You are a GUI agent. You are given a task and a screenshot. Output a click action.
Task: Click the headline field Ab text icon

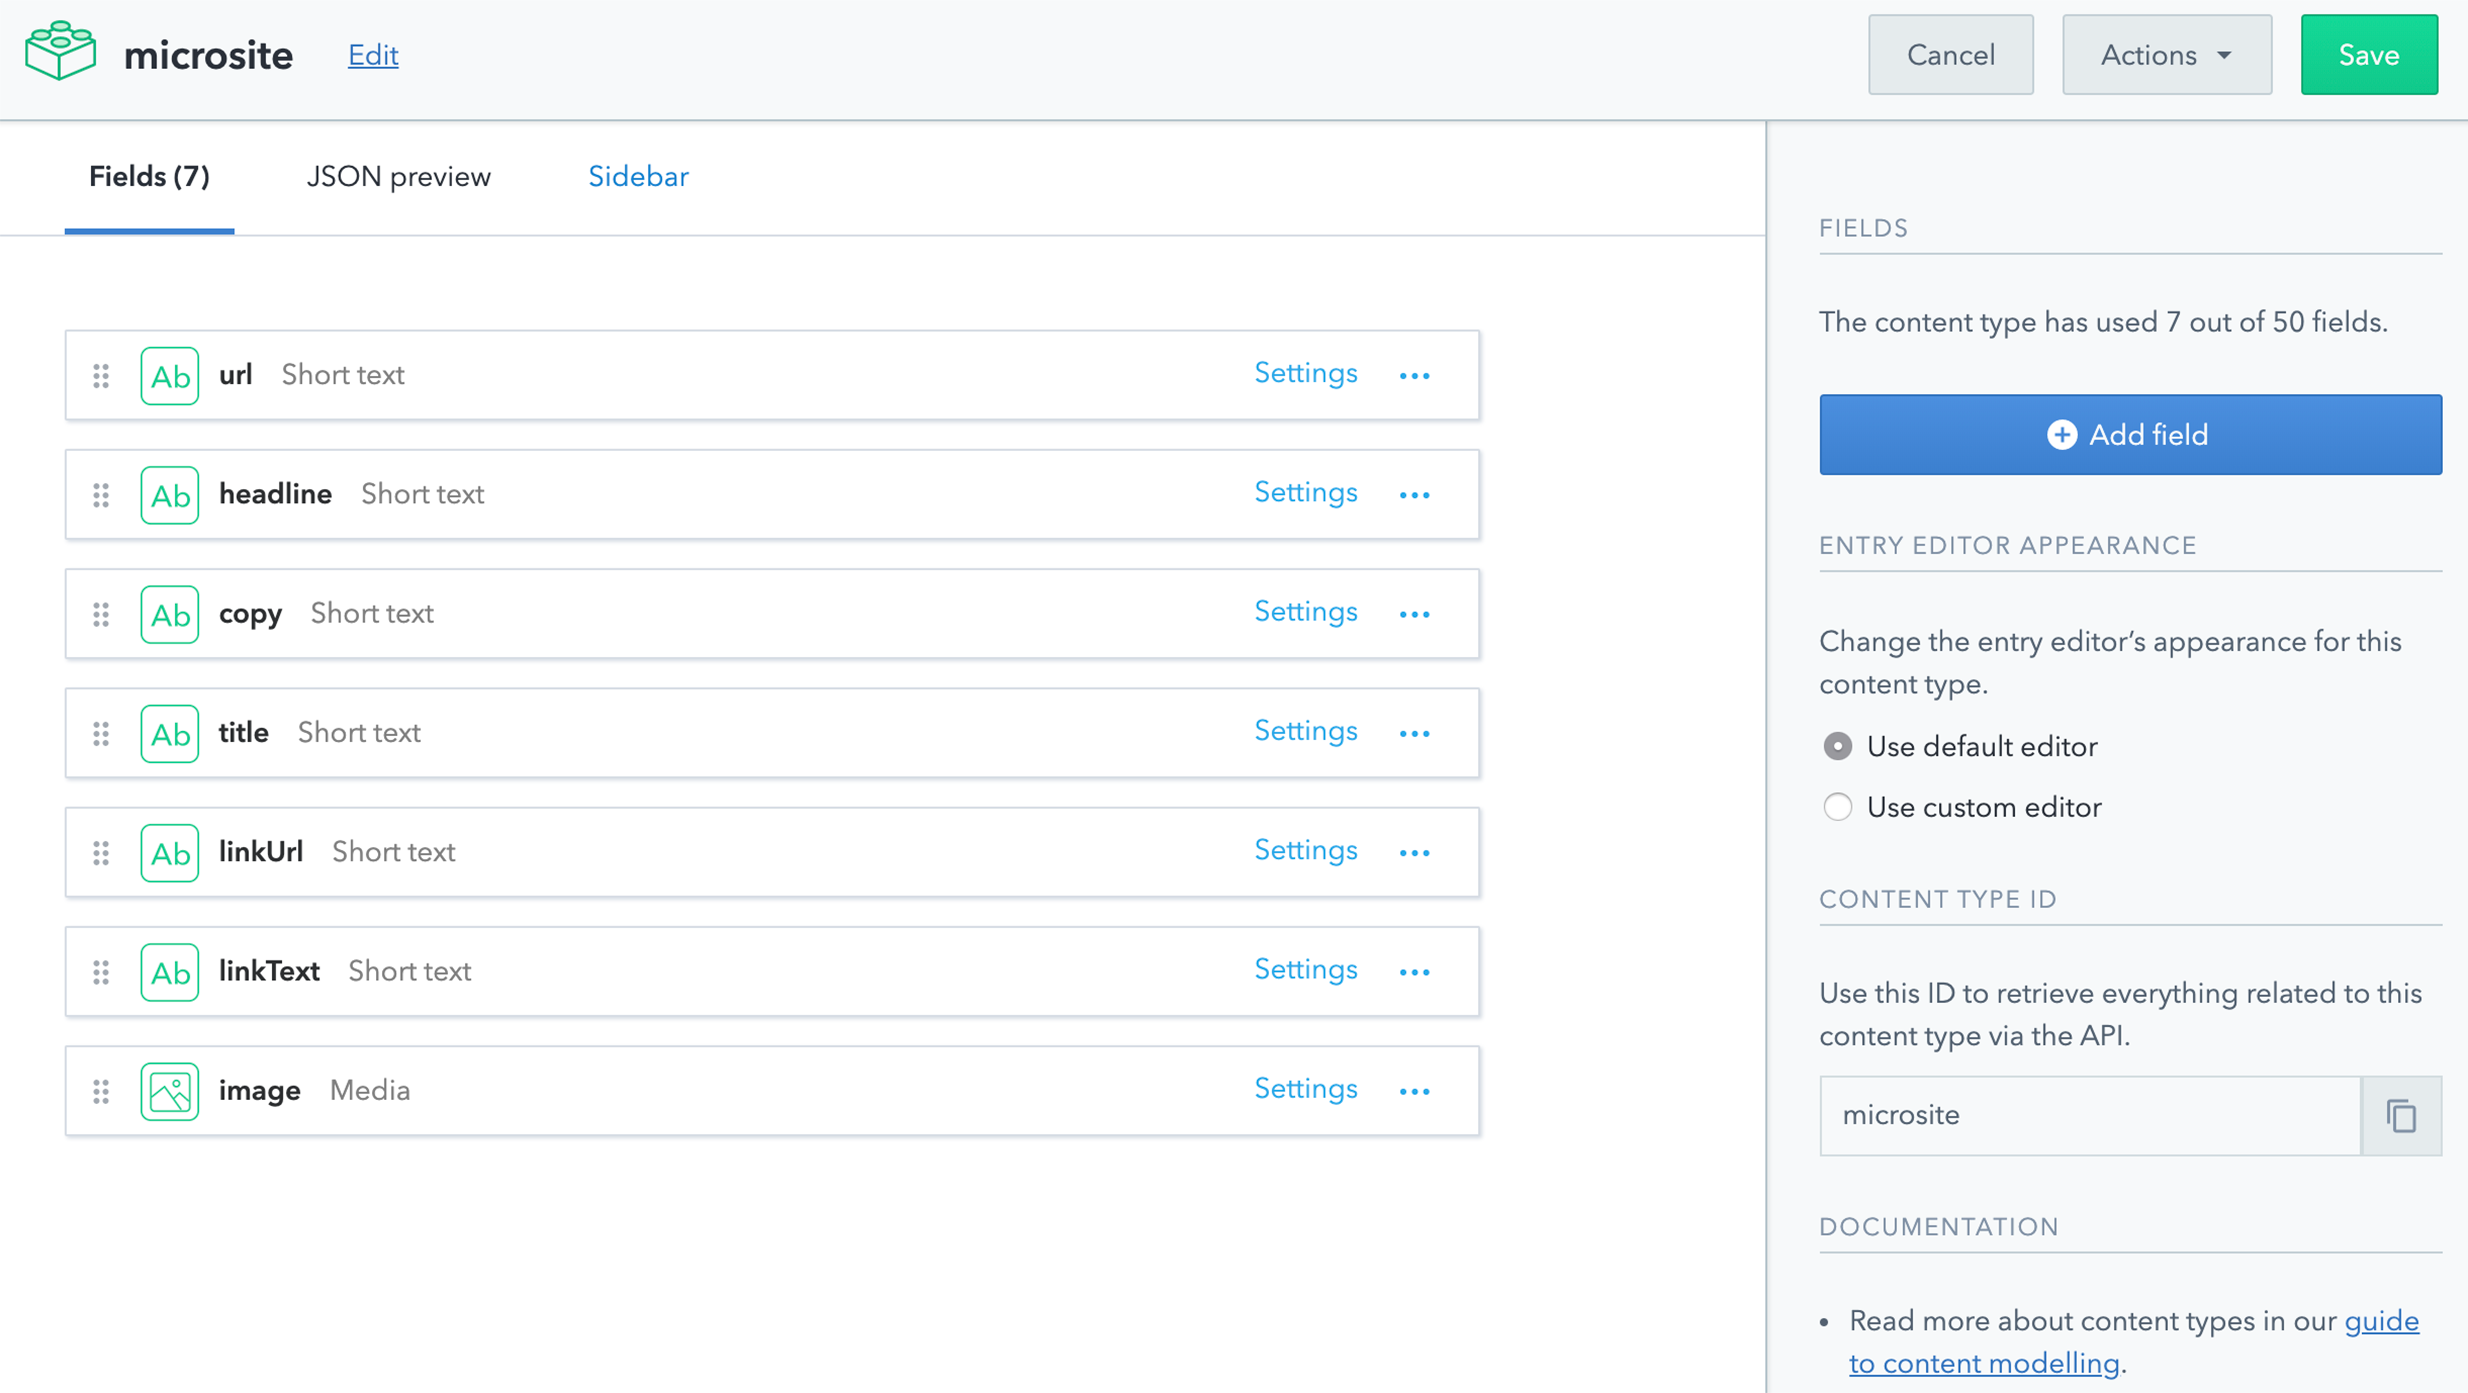pyautogui.click(x=169, y=495)
